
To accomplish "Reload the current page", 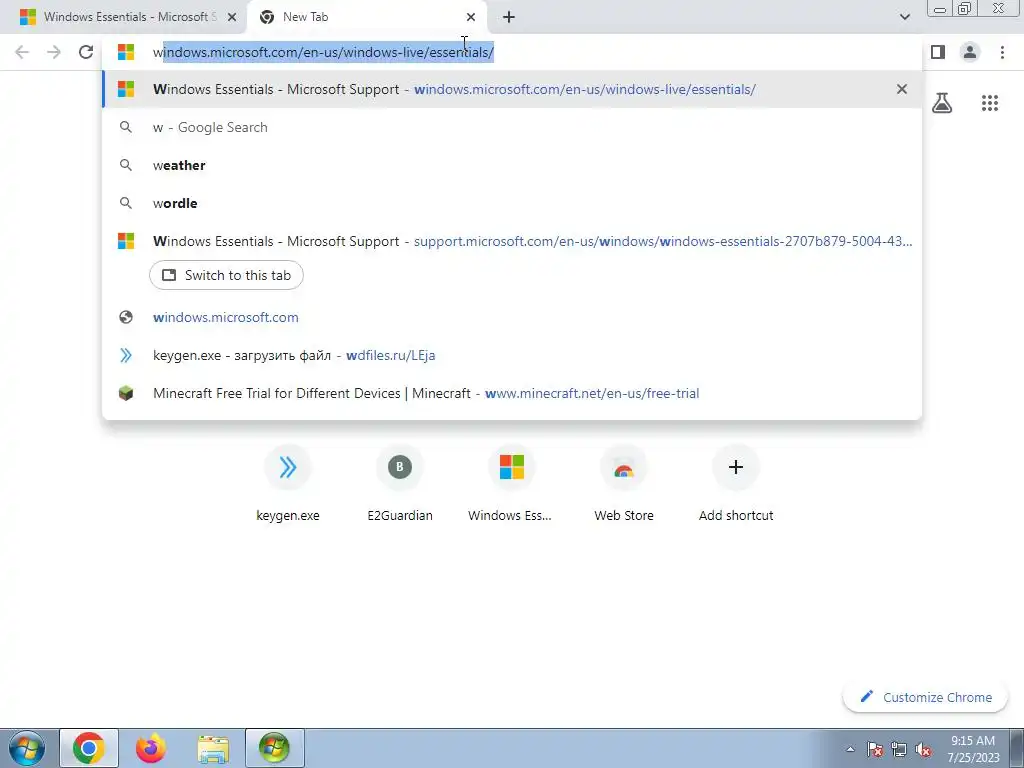I will (86, 52).
